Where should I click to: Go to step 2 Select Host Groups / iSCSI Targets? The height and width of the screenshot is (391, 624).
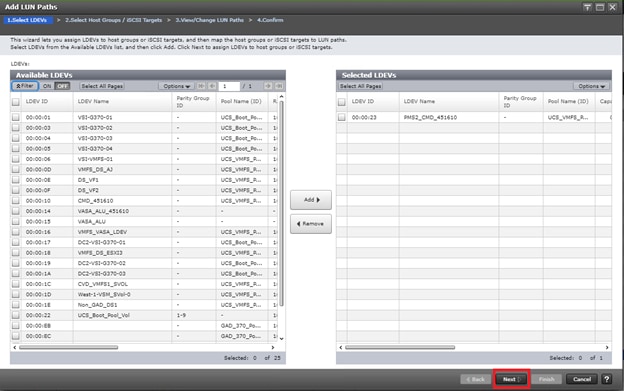113,20
